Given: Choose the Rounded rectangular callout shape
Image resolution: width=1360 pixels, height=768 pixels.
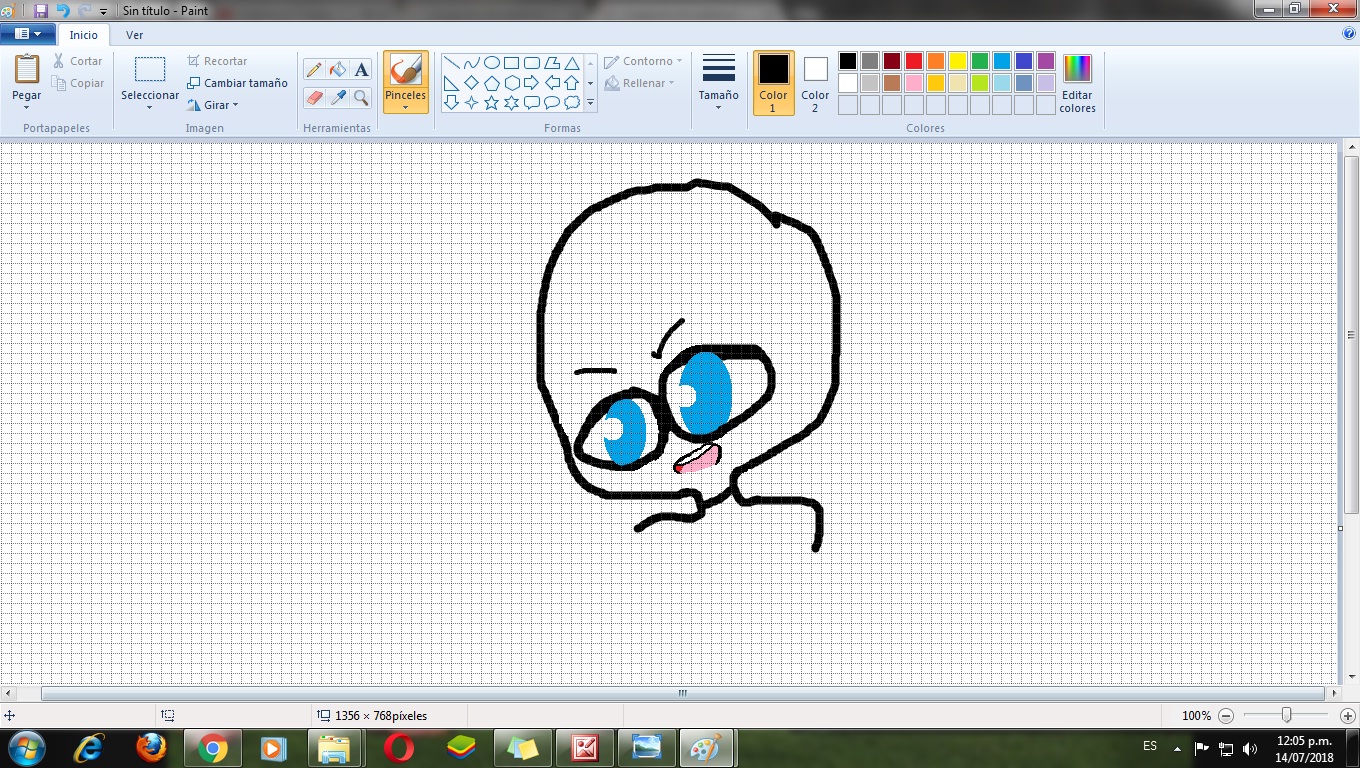Looking at the screenshot, I should 532,102.
